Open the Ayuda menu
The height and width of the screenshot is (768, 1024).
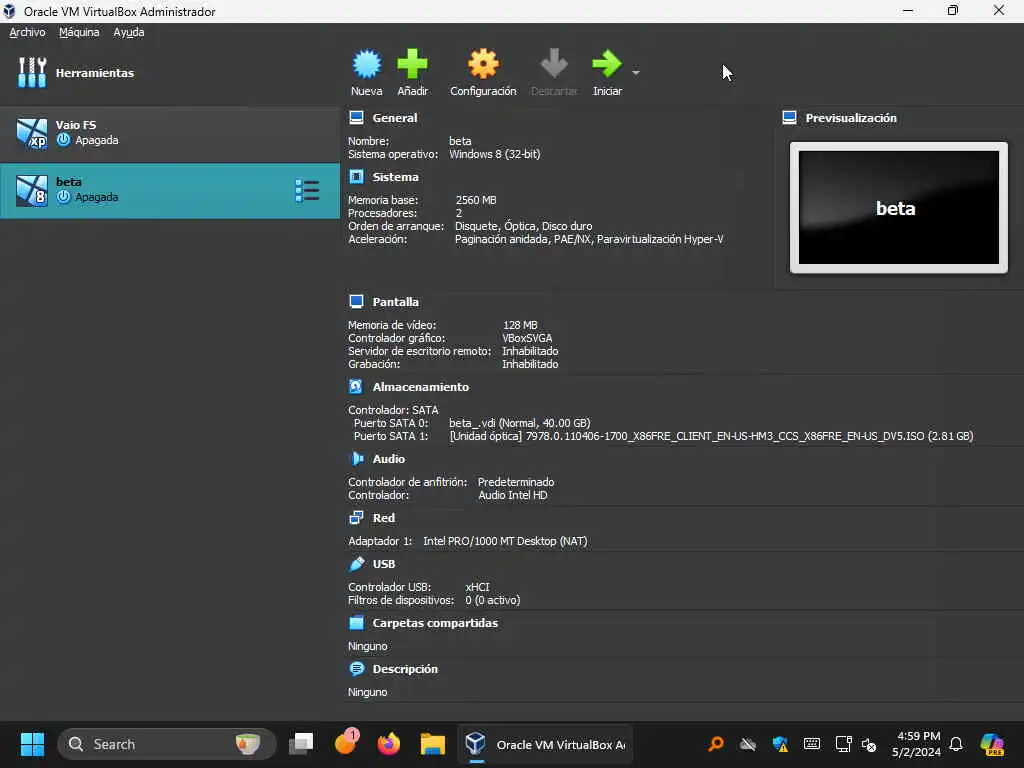tap(129, 32)
